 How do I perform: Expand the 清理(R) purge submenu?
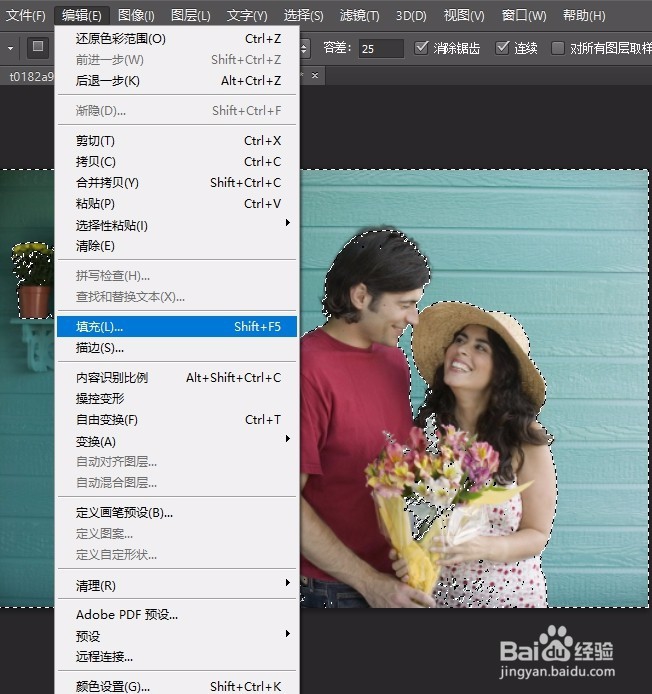coord(177,586)
